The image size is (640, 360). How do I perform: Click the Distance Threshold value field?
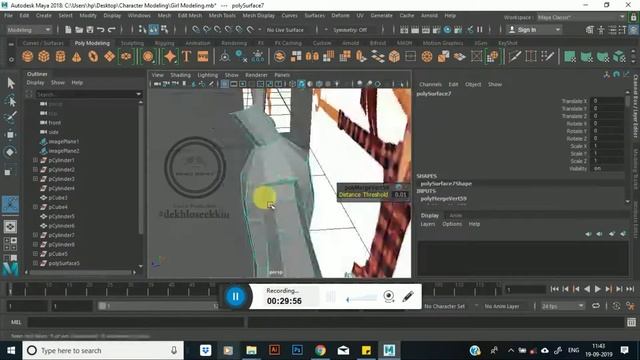(x=400, y=195)
